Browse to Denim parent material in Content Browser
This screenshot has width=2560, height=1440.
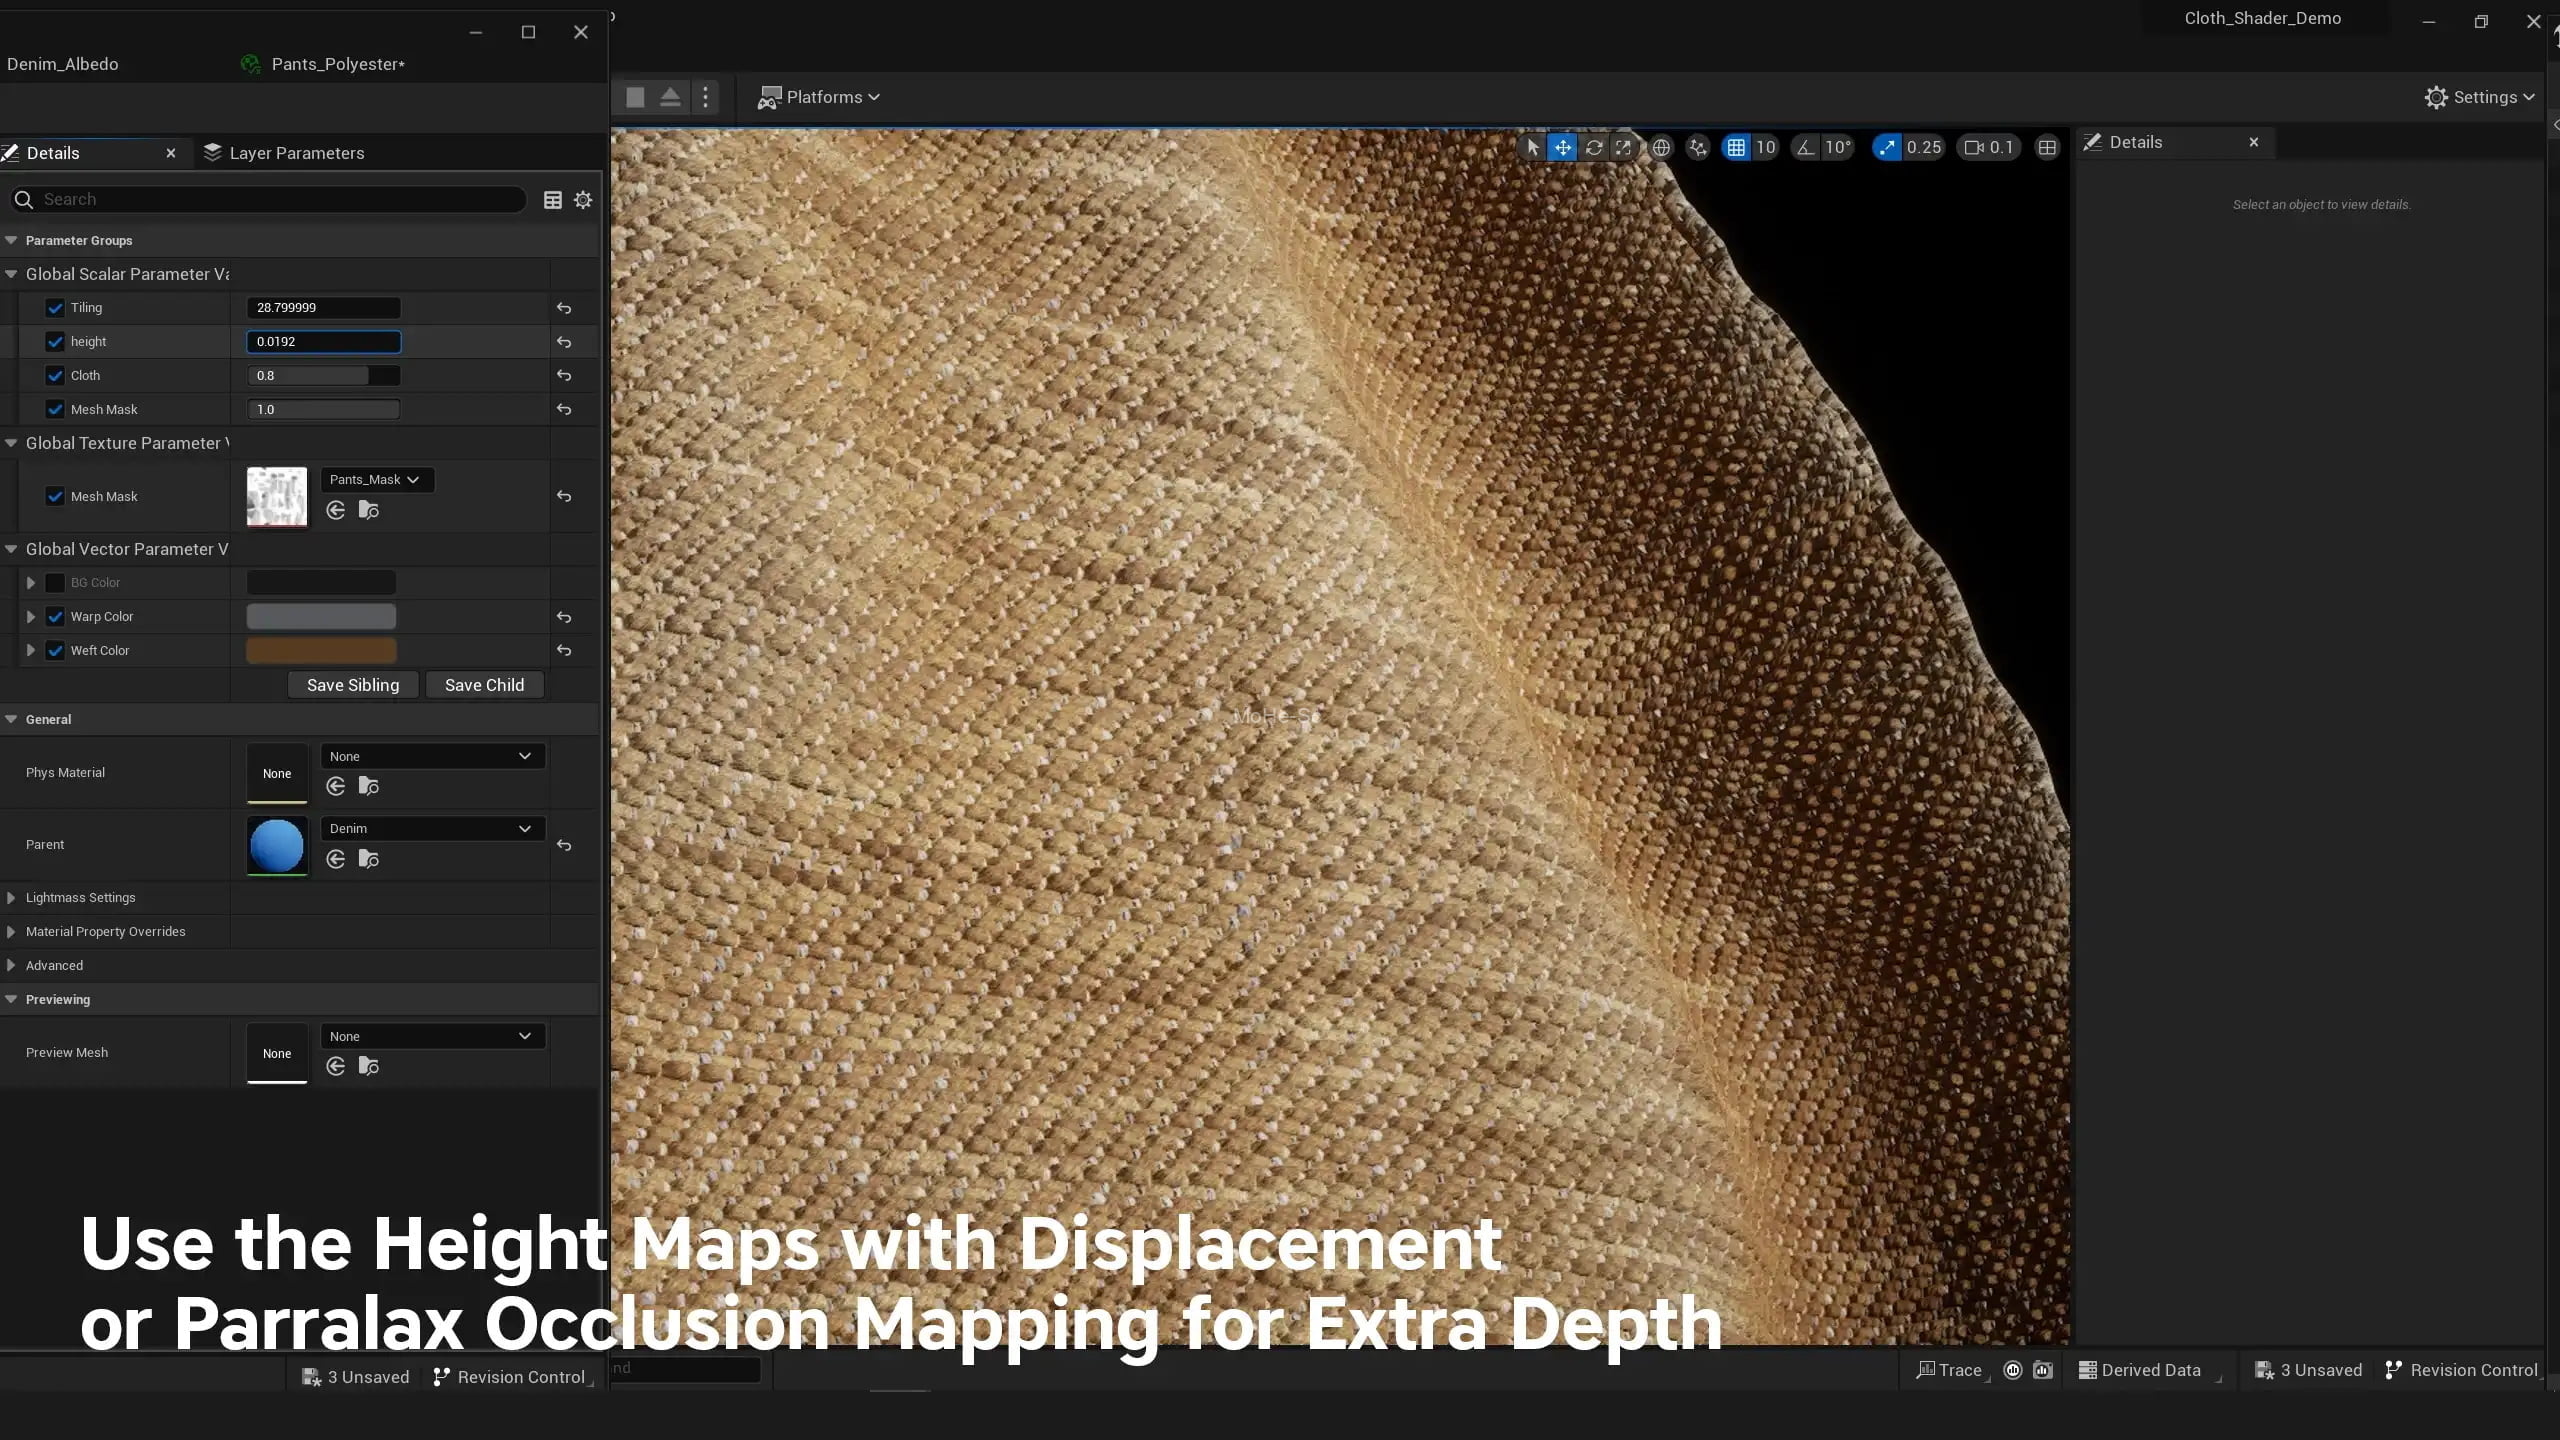pyautogui.click(x=368, y=858)
